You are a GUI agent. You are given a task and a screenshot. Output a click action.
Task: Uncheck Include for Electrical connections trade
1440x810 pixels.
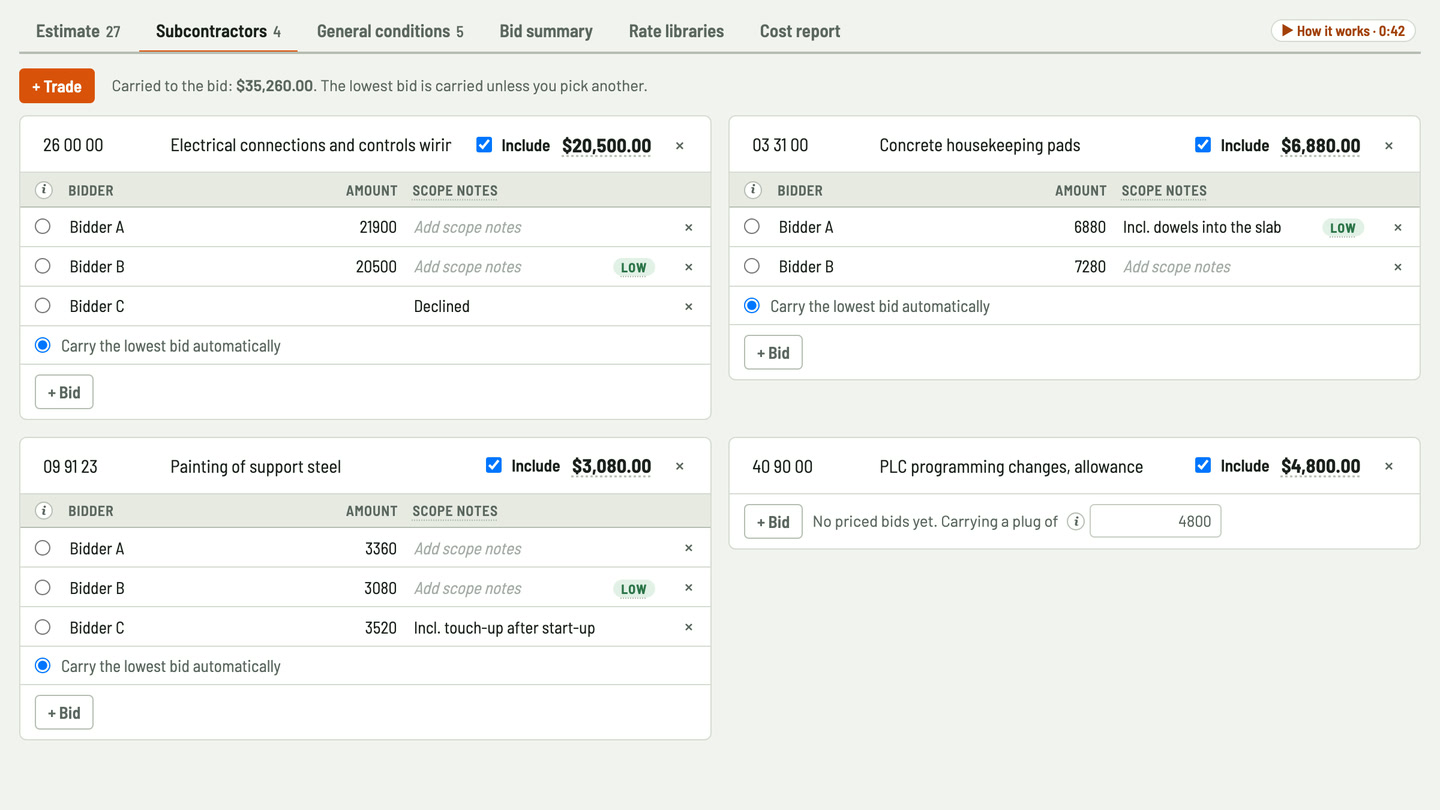[484, 145]
